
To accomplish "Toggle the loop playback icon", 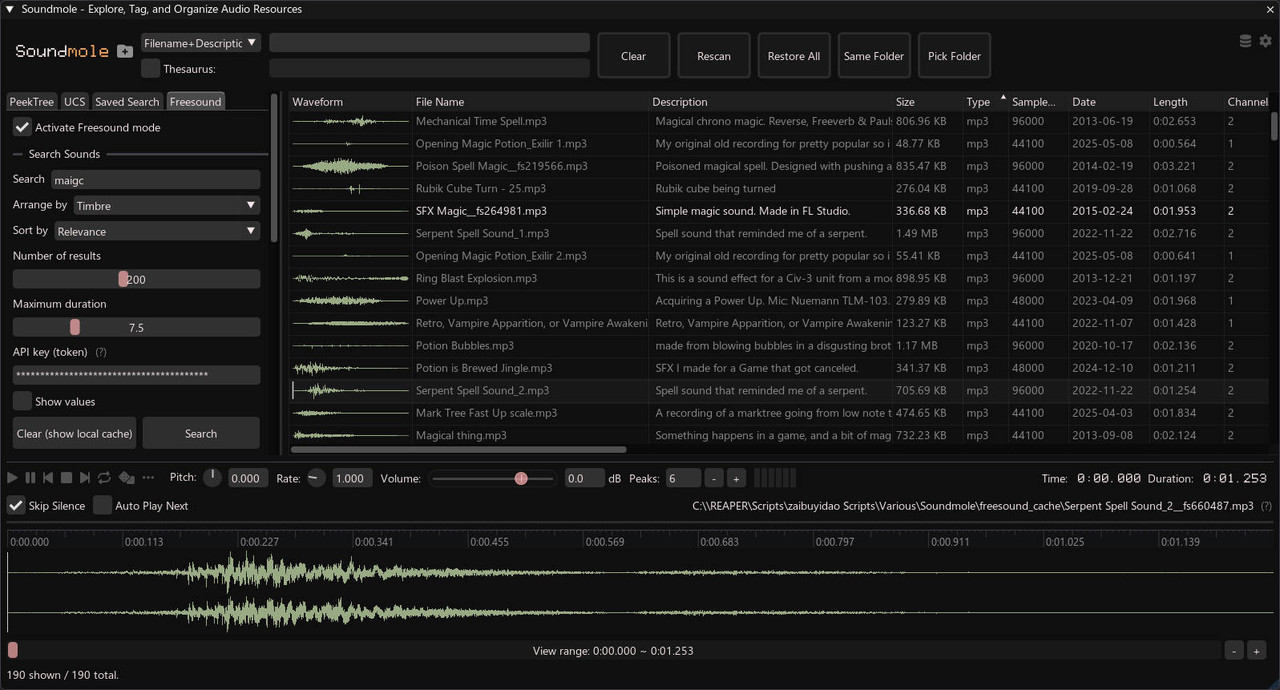I will pyautogui.click(x=104, y=478).
